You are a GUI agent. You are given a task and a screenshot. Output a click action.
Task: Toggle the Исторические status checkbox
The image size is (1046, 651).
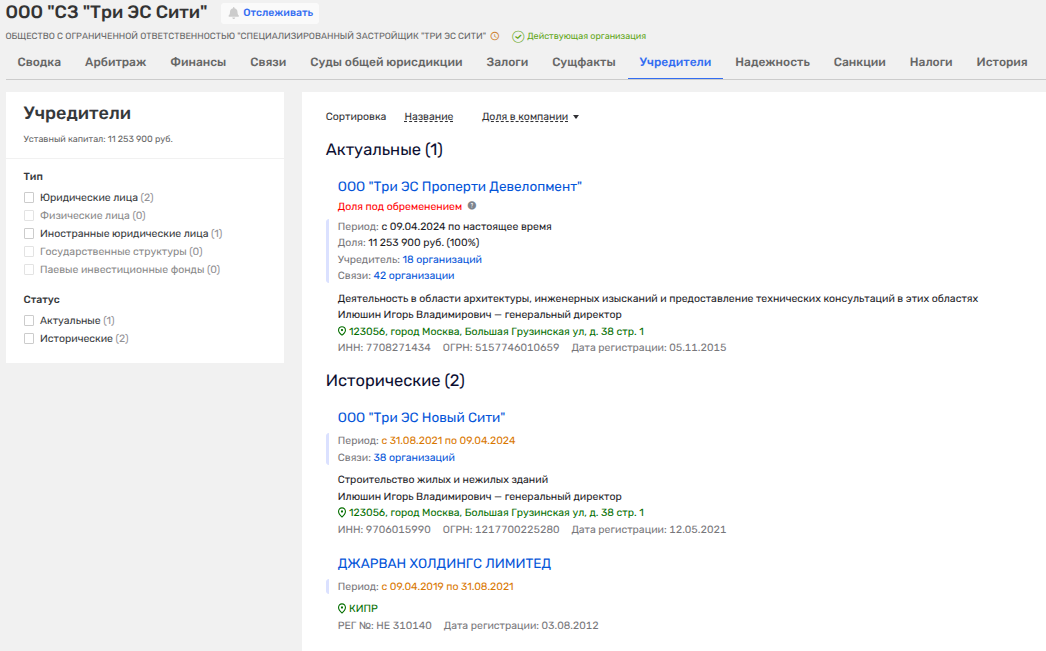click(30, 339)
